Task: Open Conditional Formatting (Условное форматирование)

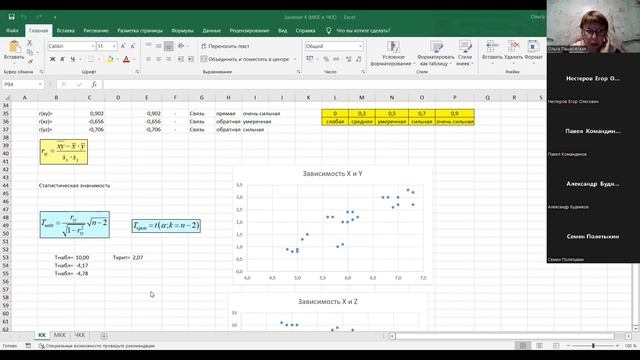Action: pos(393,53)
